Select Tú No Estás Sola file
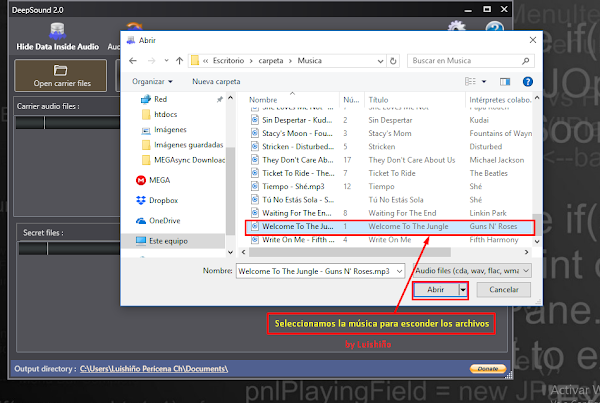Image resolution: width=600 pixels, height=403 pixels. (298, 200)
